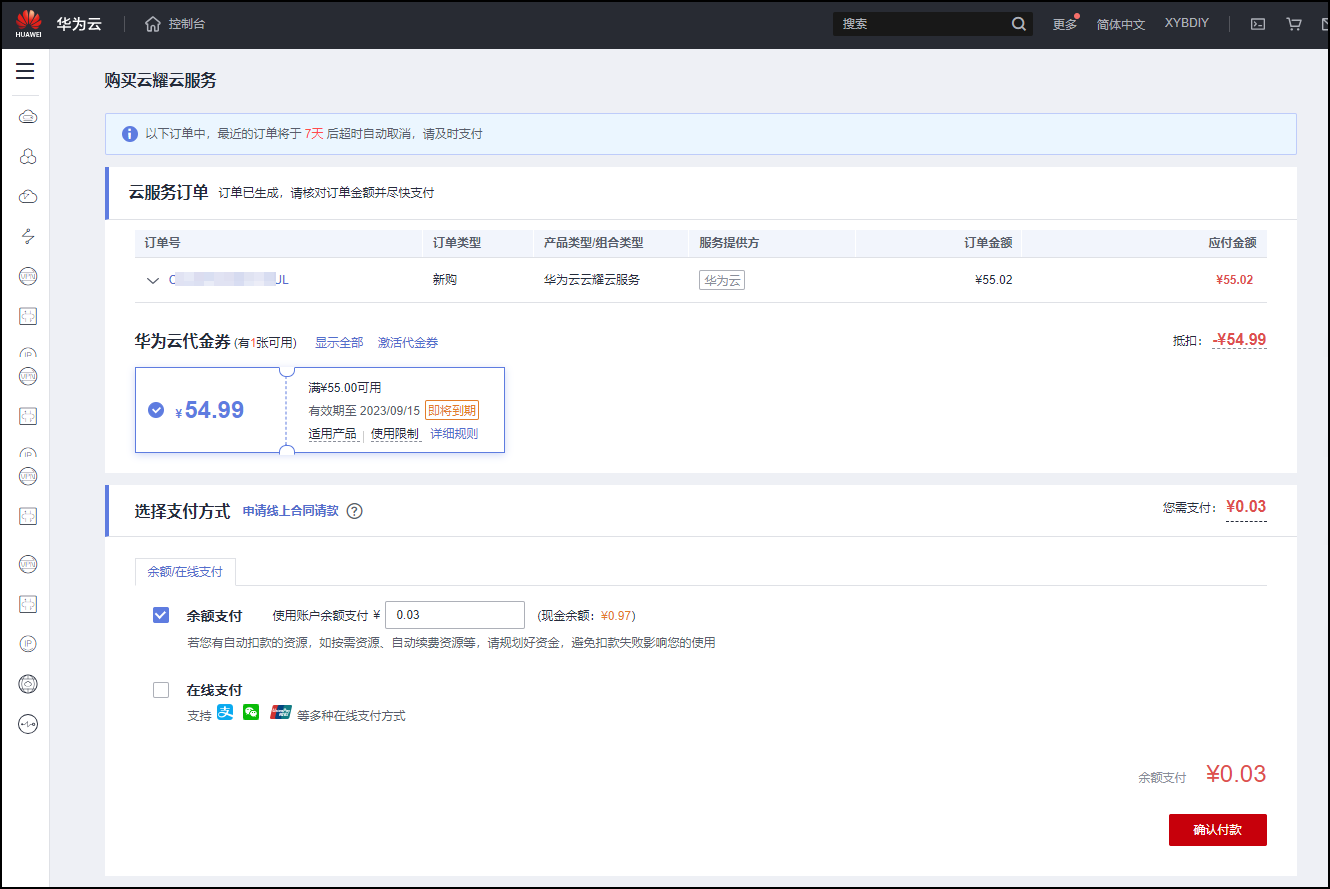
Task: Click 激活代金券 link
Action: pos(408,343)
